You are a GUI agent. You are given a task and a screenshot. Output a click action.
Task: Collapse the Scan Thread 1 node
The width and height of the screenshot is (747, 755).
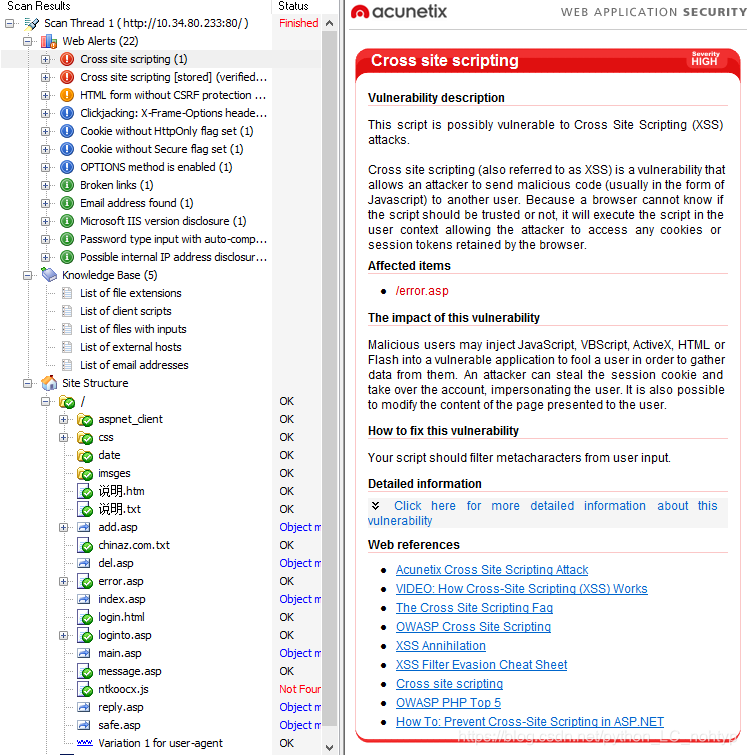[9, 23]
